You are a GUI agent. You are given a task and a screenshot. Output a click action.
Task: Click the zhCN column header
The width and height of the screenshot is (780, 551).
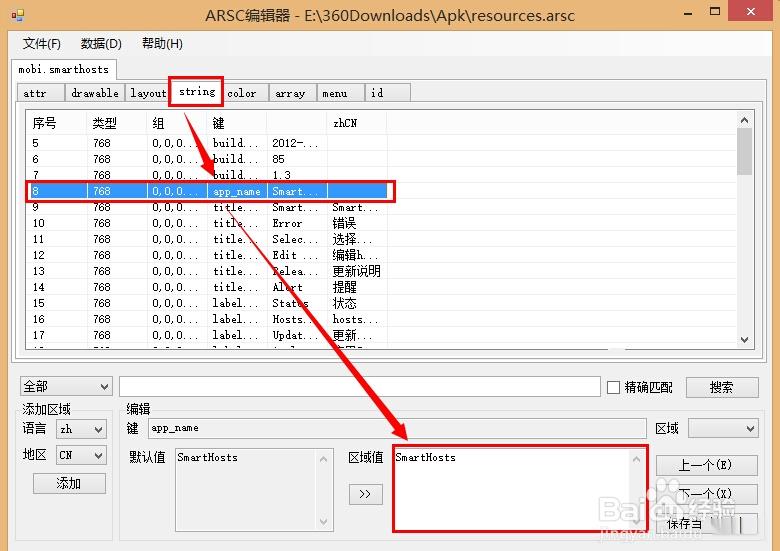357,123
